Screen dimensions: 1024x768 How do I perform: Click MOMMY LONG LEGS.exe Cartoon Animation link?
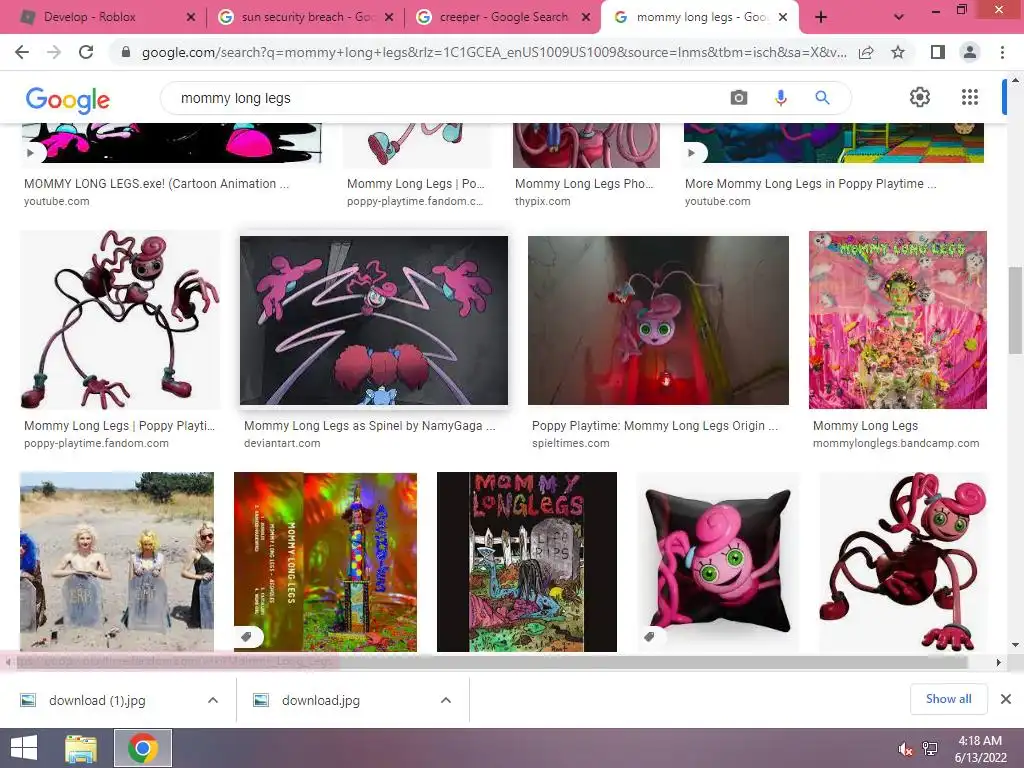[156, 184]
